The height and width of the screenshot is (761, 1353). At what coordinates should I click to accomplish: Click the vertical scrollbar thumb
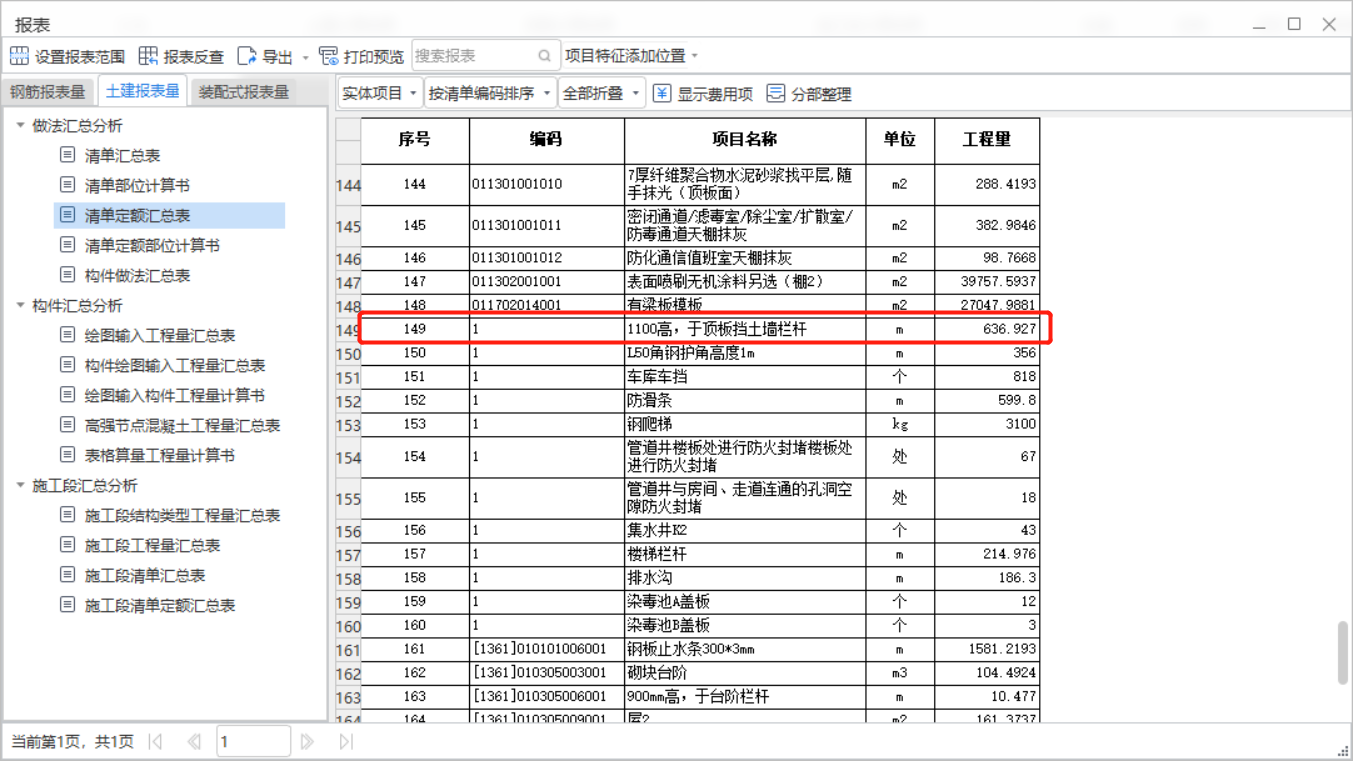click(1343, 653)
